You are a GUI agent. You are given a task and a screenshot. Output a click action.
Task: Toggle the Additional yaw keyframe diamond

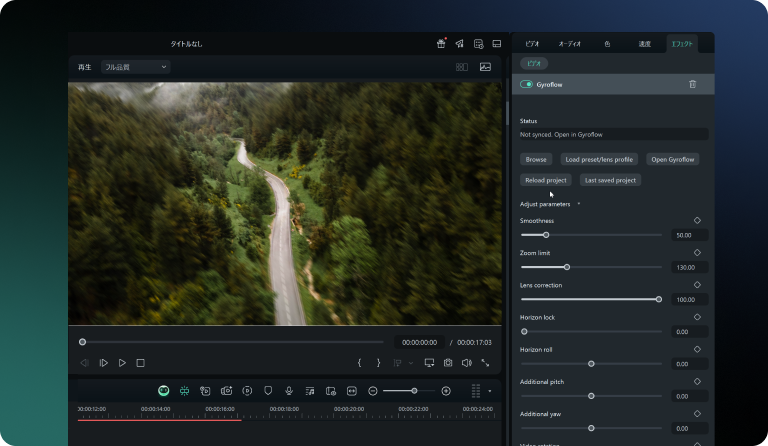[x=697, y=414]
